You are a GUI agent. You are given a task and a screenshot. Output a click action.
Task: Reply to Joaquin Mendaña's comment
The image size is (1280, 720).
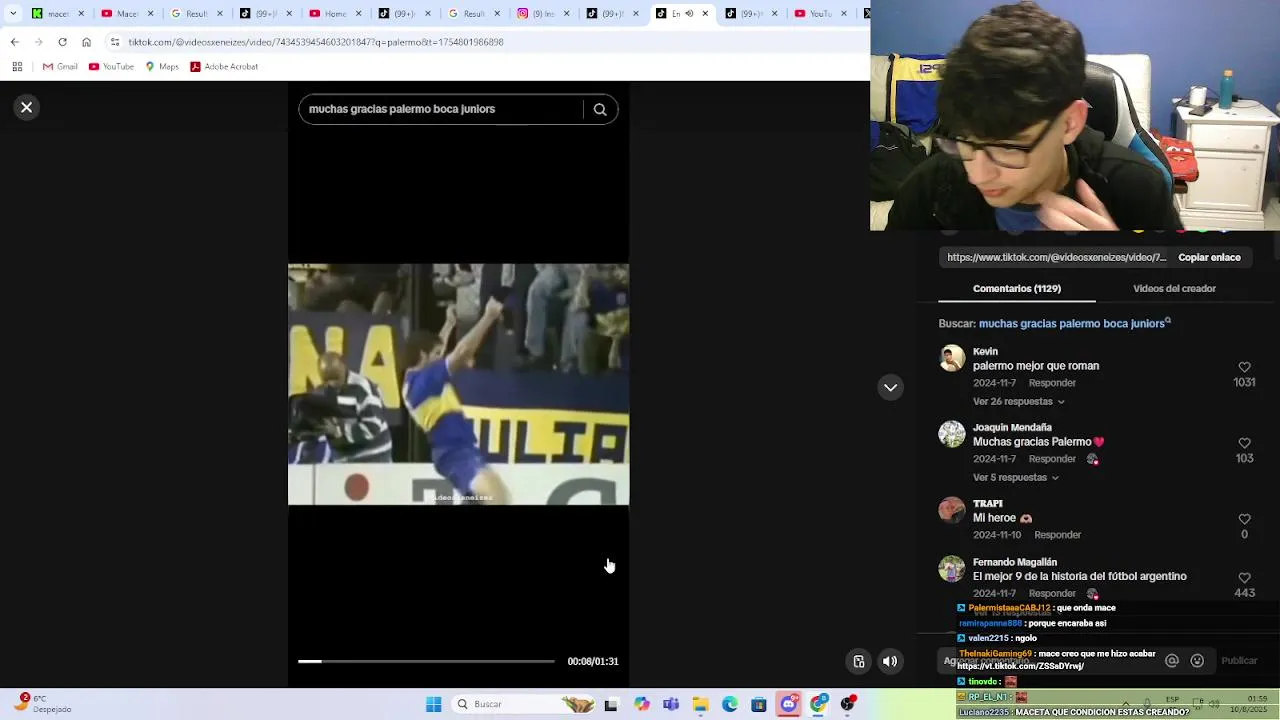[1052, 459]
